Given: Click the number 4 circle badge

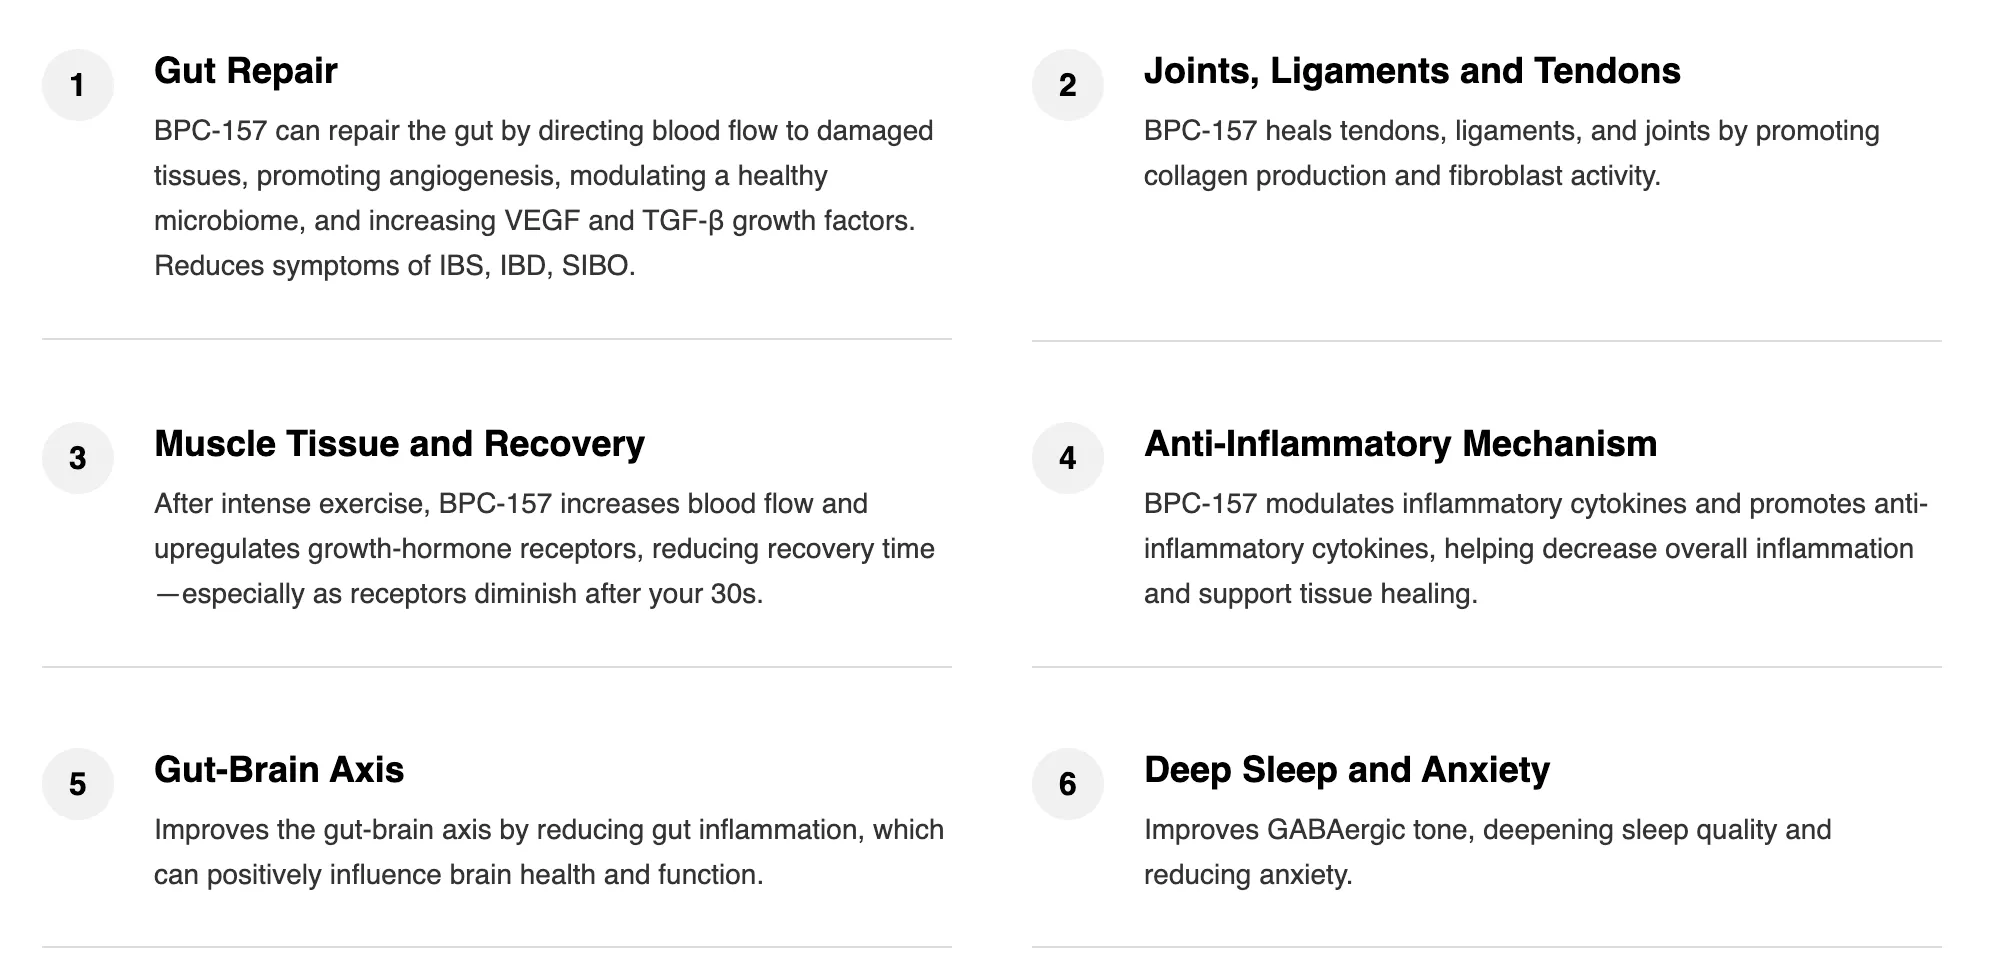Looking at the screenshot, I should 1067,458.
